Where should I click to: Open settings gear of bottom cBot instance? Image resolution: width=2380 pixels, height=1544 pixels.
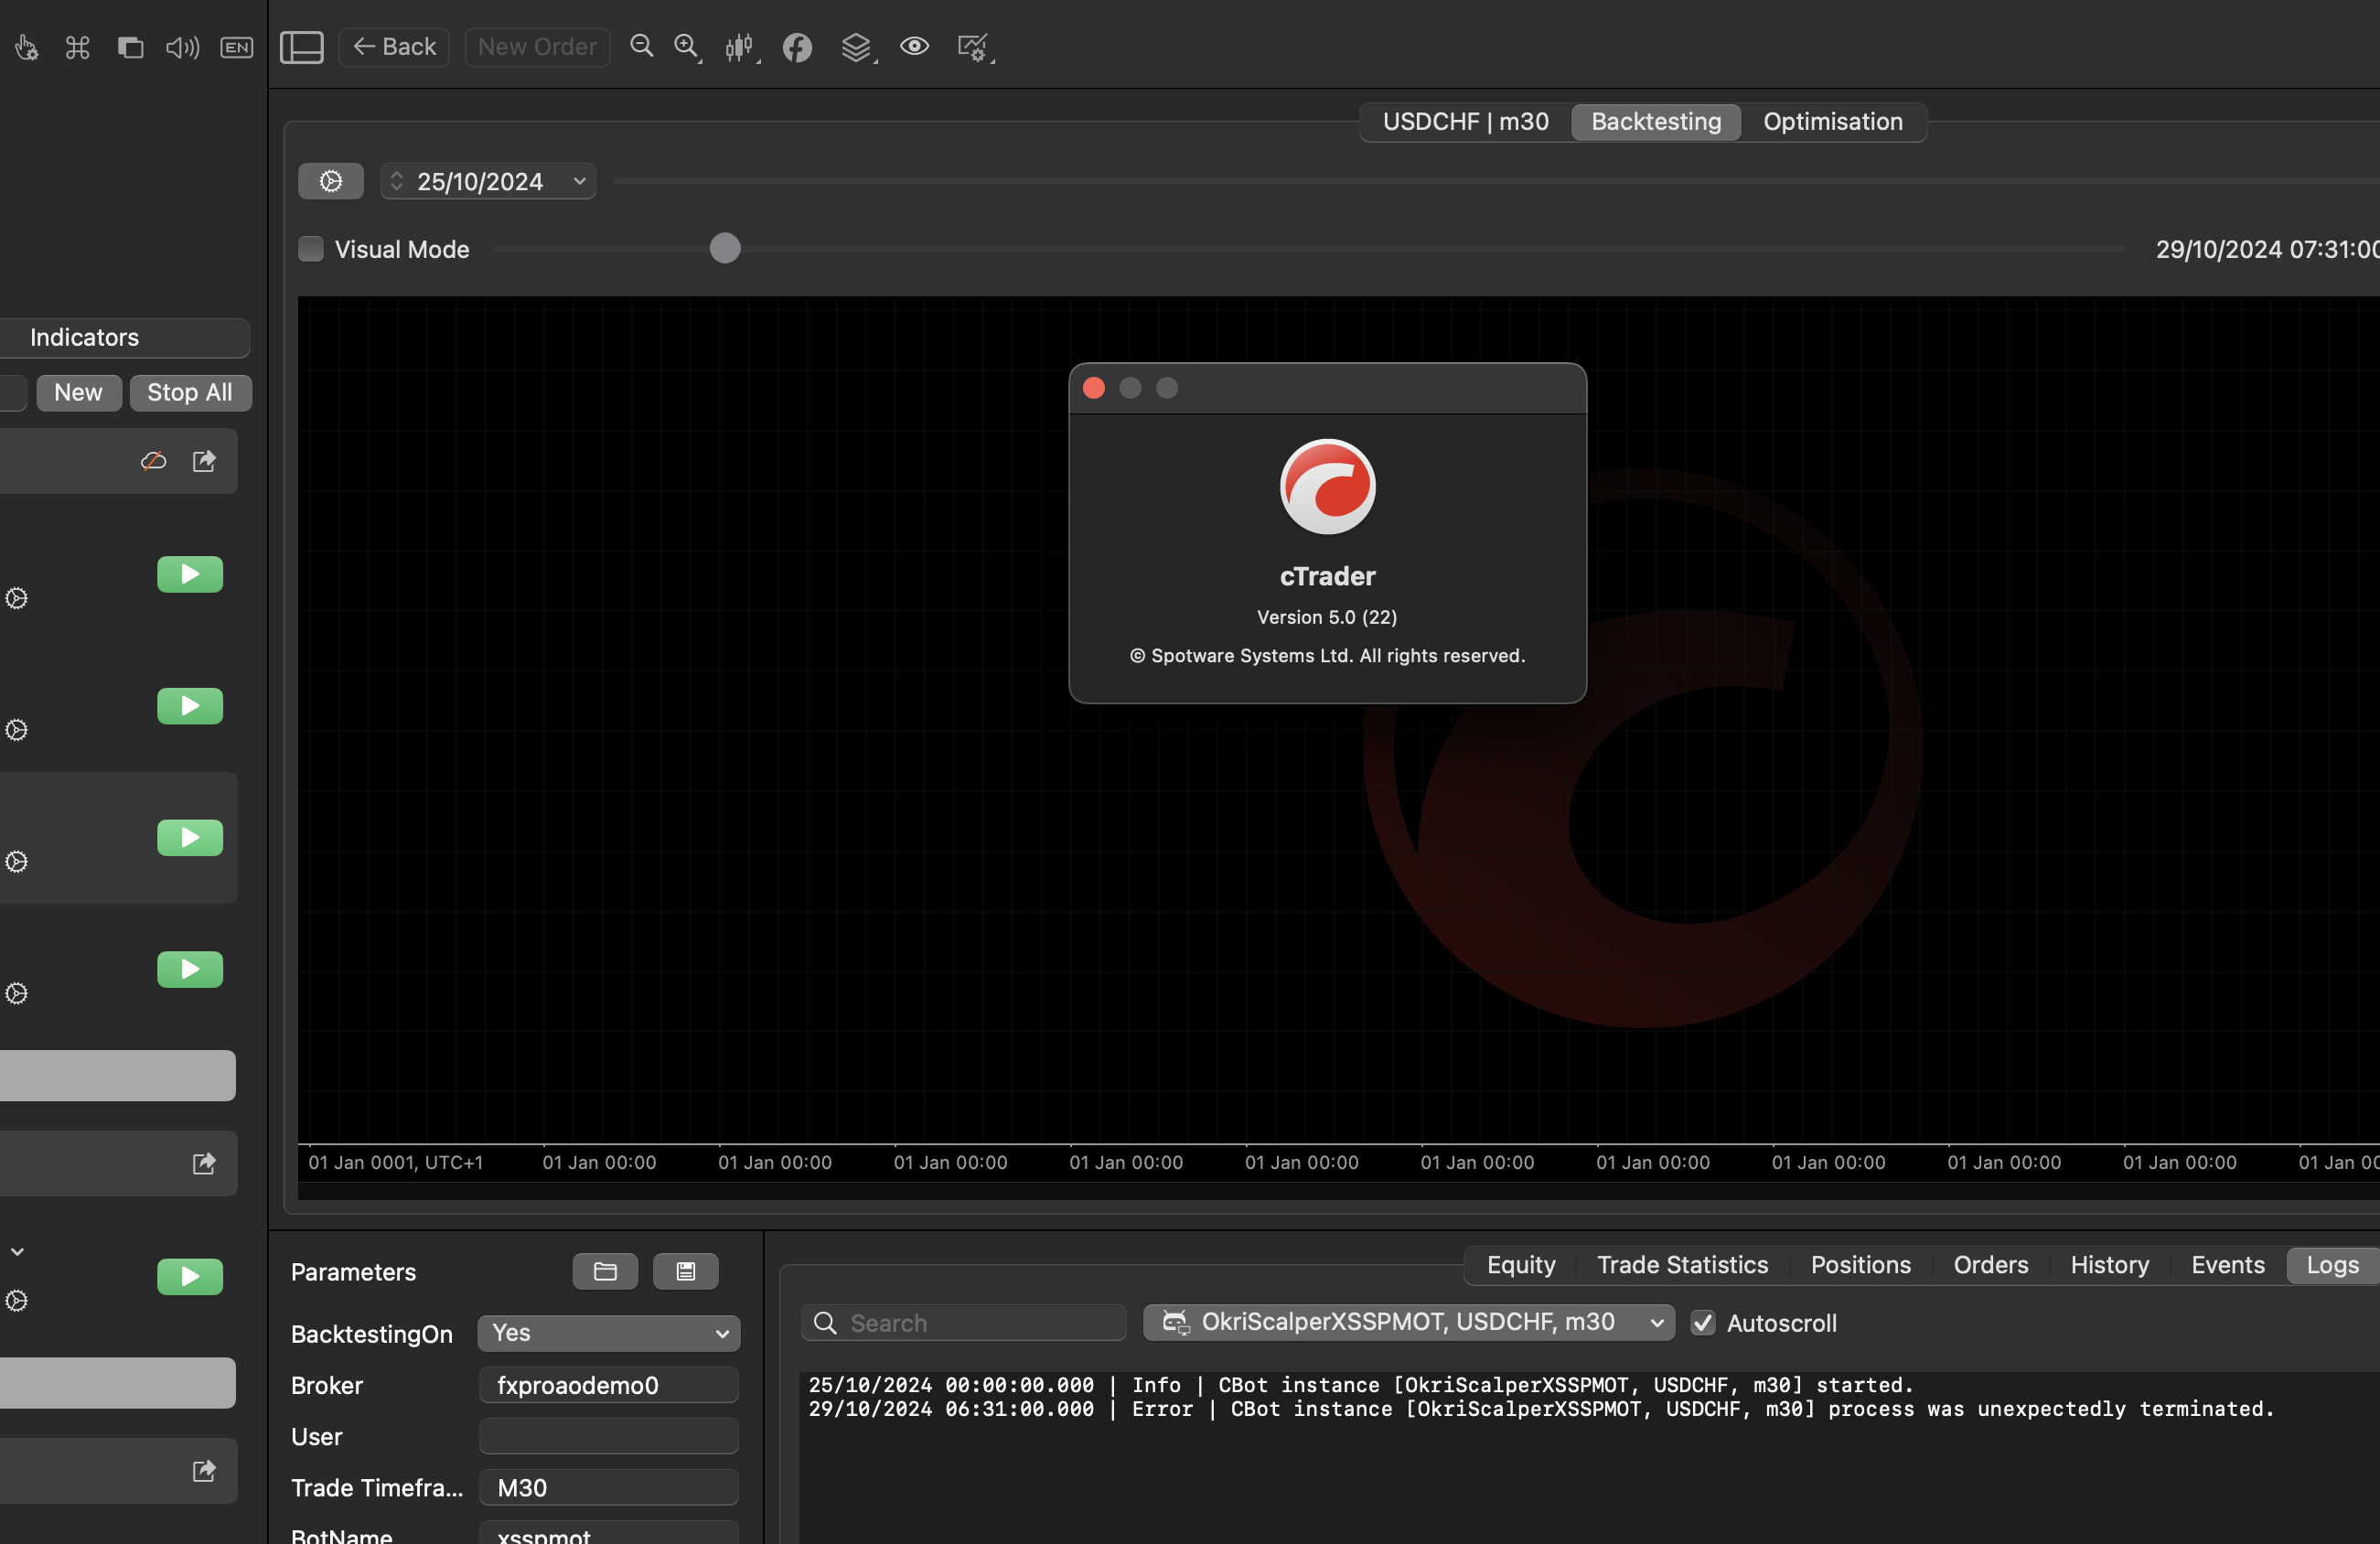pos(16,1300)
